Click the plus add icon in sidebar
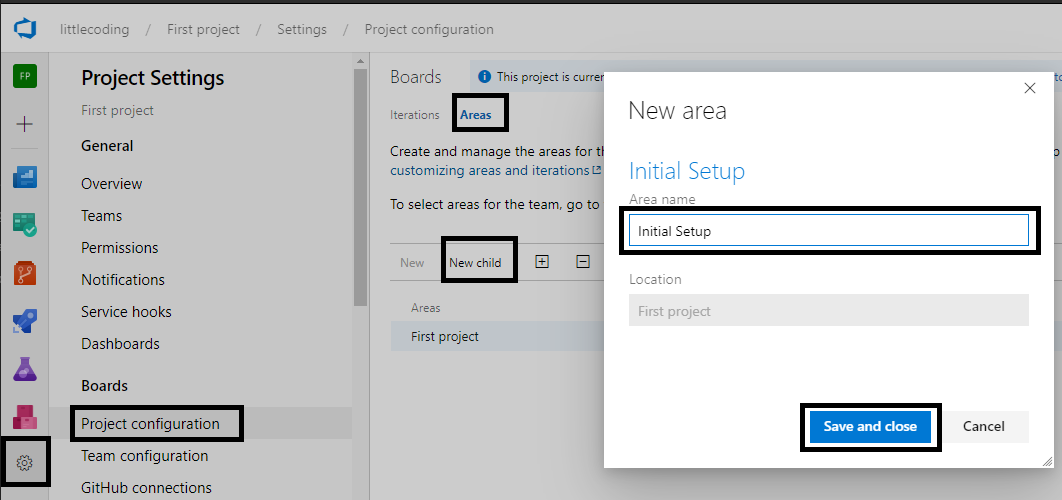The image size is (1062, 500). pyautogui.click(x=24, y=125)
